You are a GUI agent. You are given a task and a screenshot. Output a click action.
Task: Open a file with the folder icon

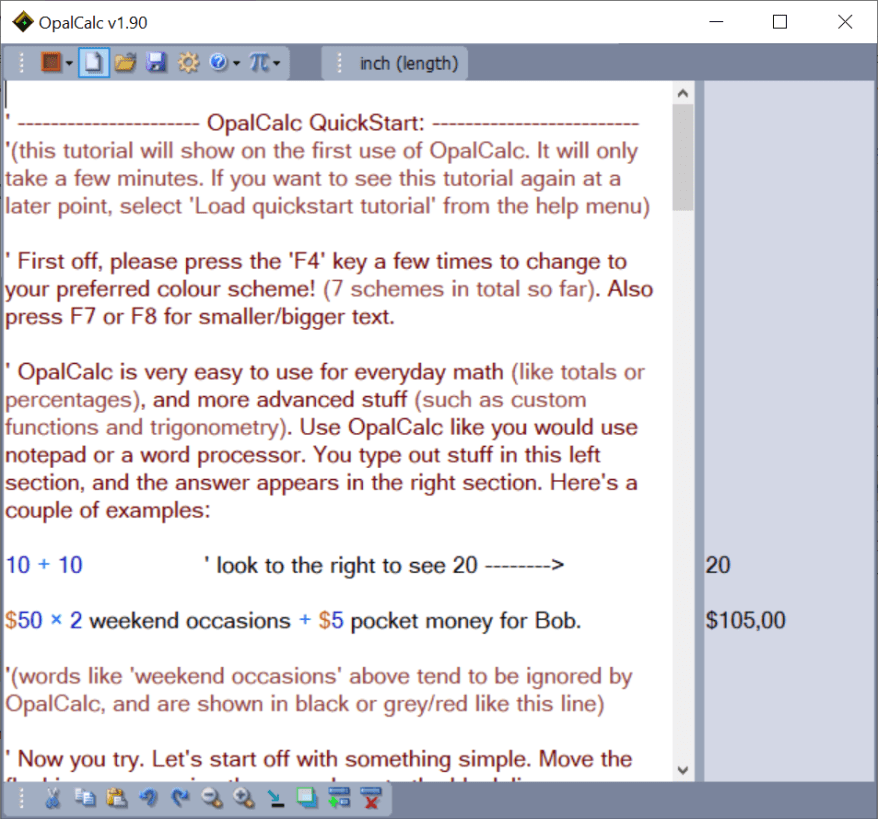pyautogui.click(x=124, y=63)
